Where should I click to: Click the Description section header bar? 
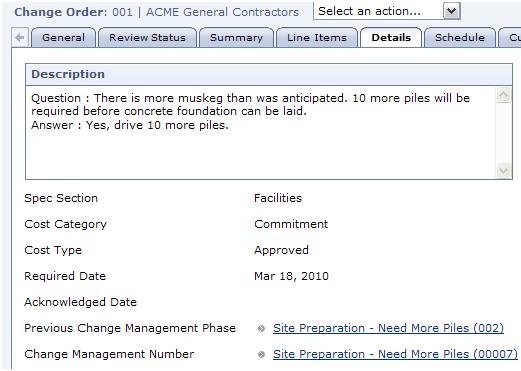[x=269, y=74]
